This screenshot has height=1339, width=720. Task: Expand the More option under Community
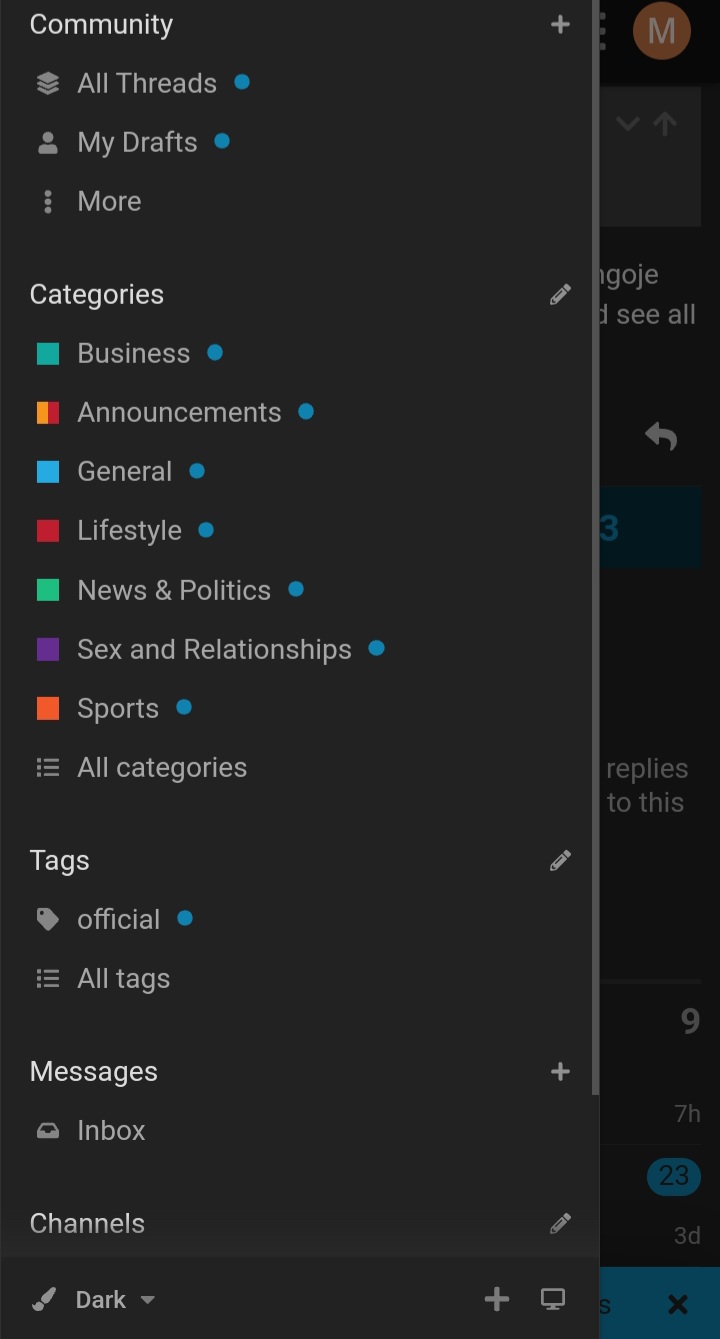pyautogui.click(x=109, y=202)
